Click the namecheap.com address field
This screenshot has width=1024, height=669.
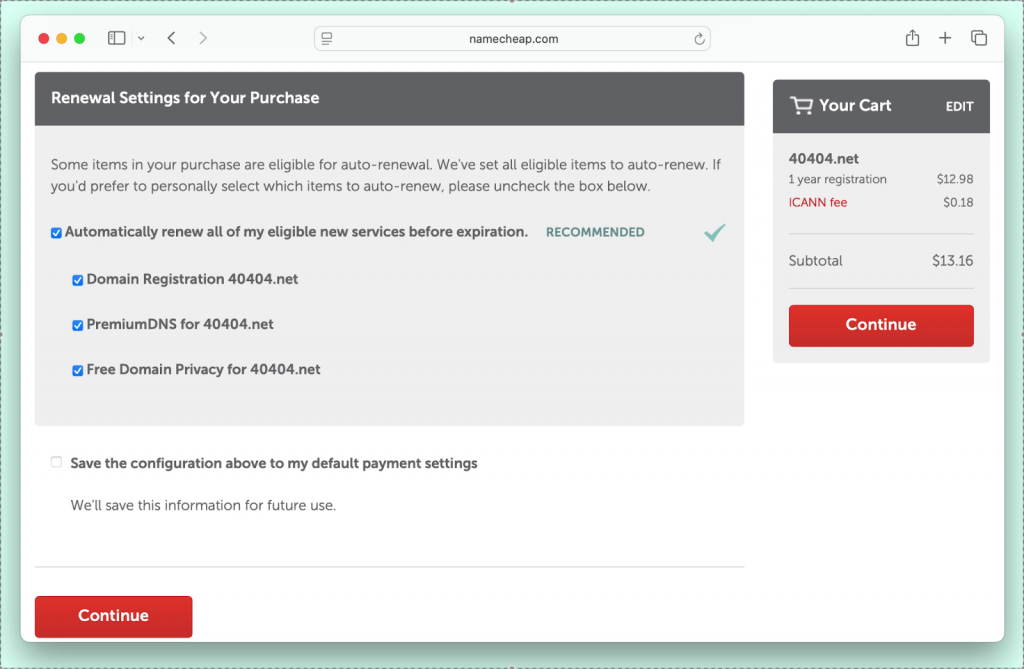[512, 39]
